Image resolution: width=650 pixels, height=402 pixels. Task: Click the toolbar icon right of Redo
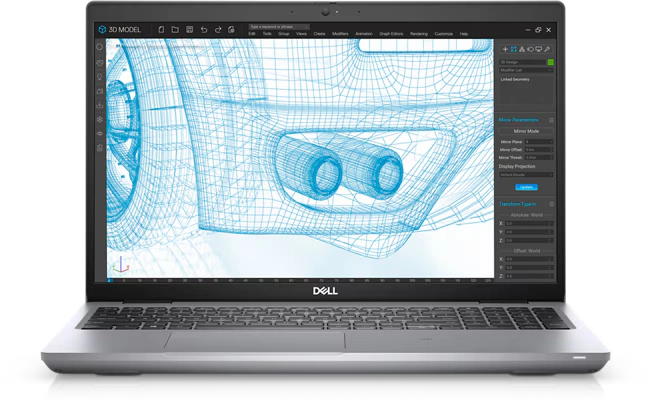pyautogui.click(x=231, y=29)
